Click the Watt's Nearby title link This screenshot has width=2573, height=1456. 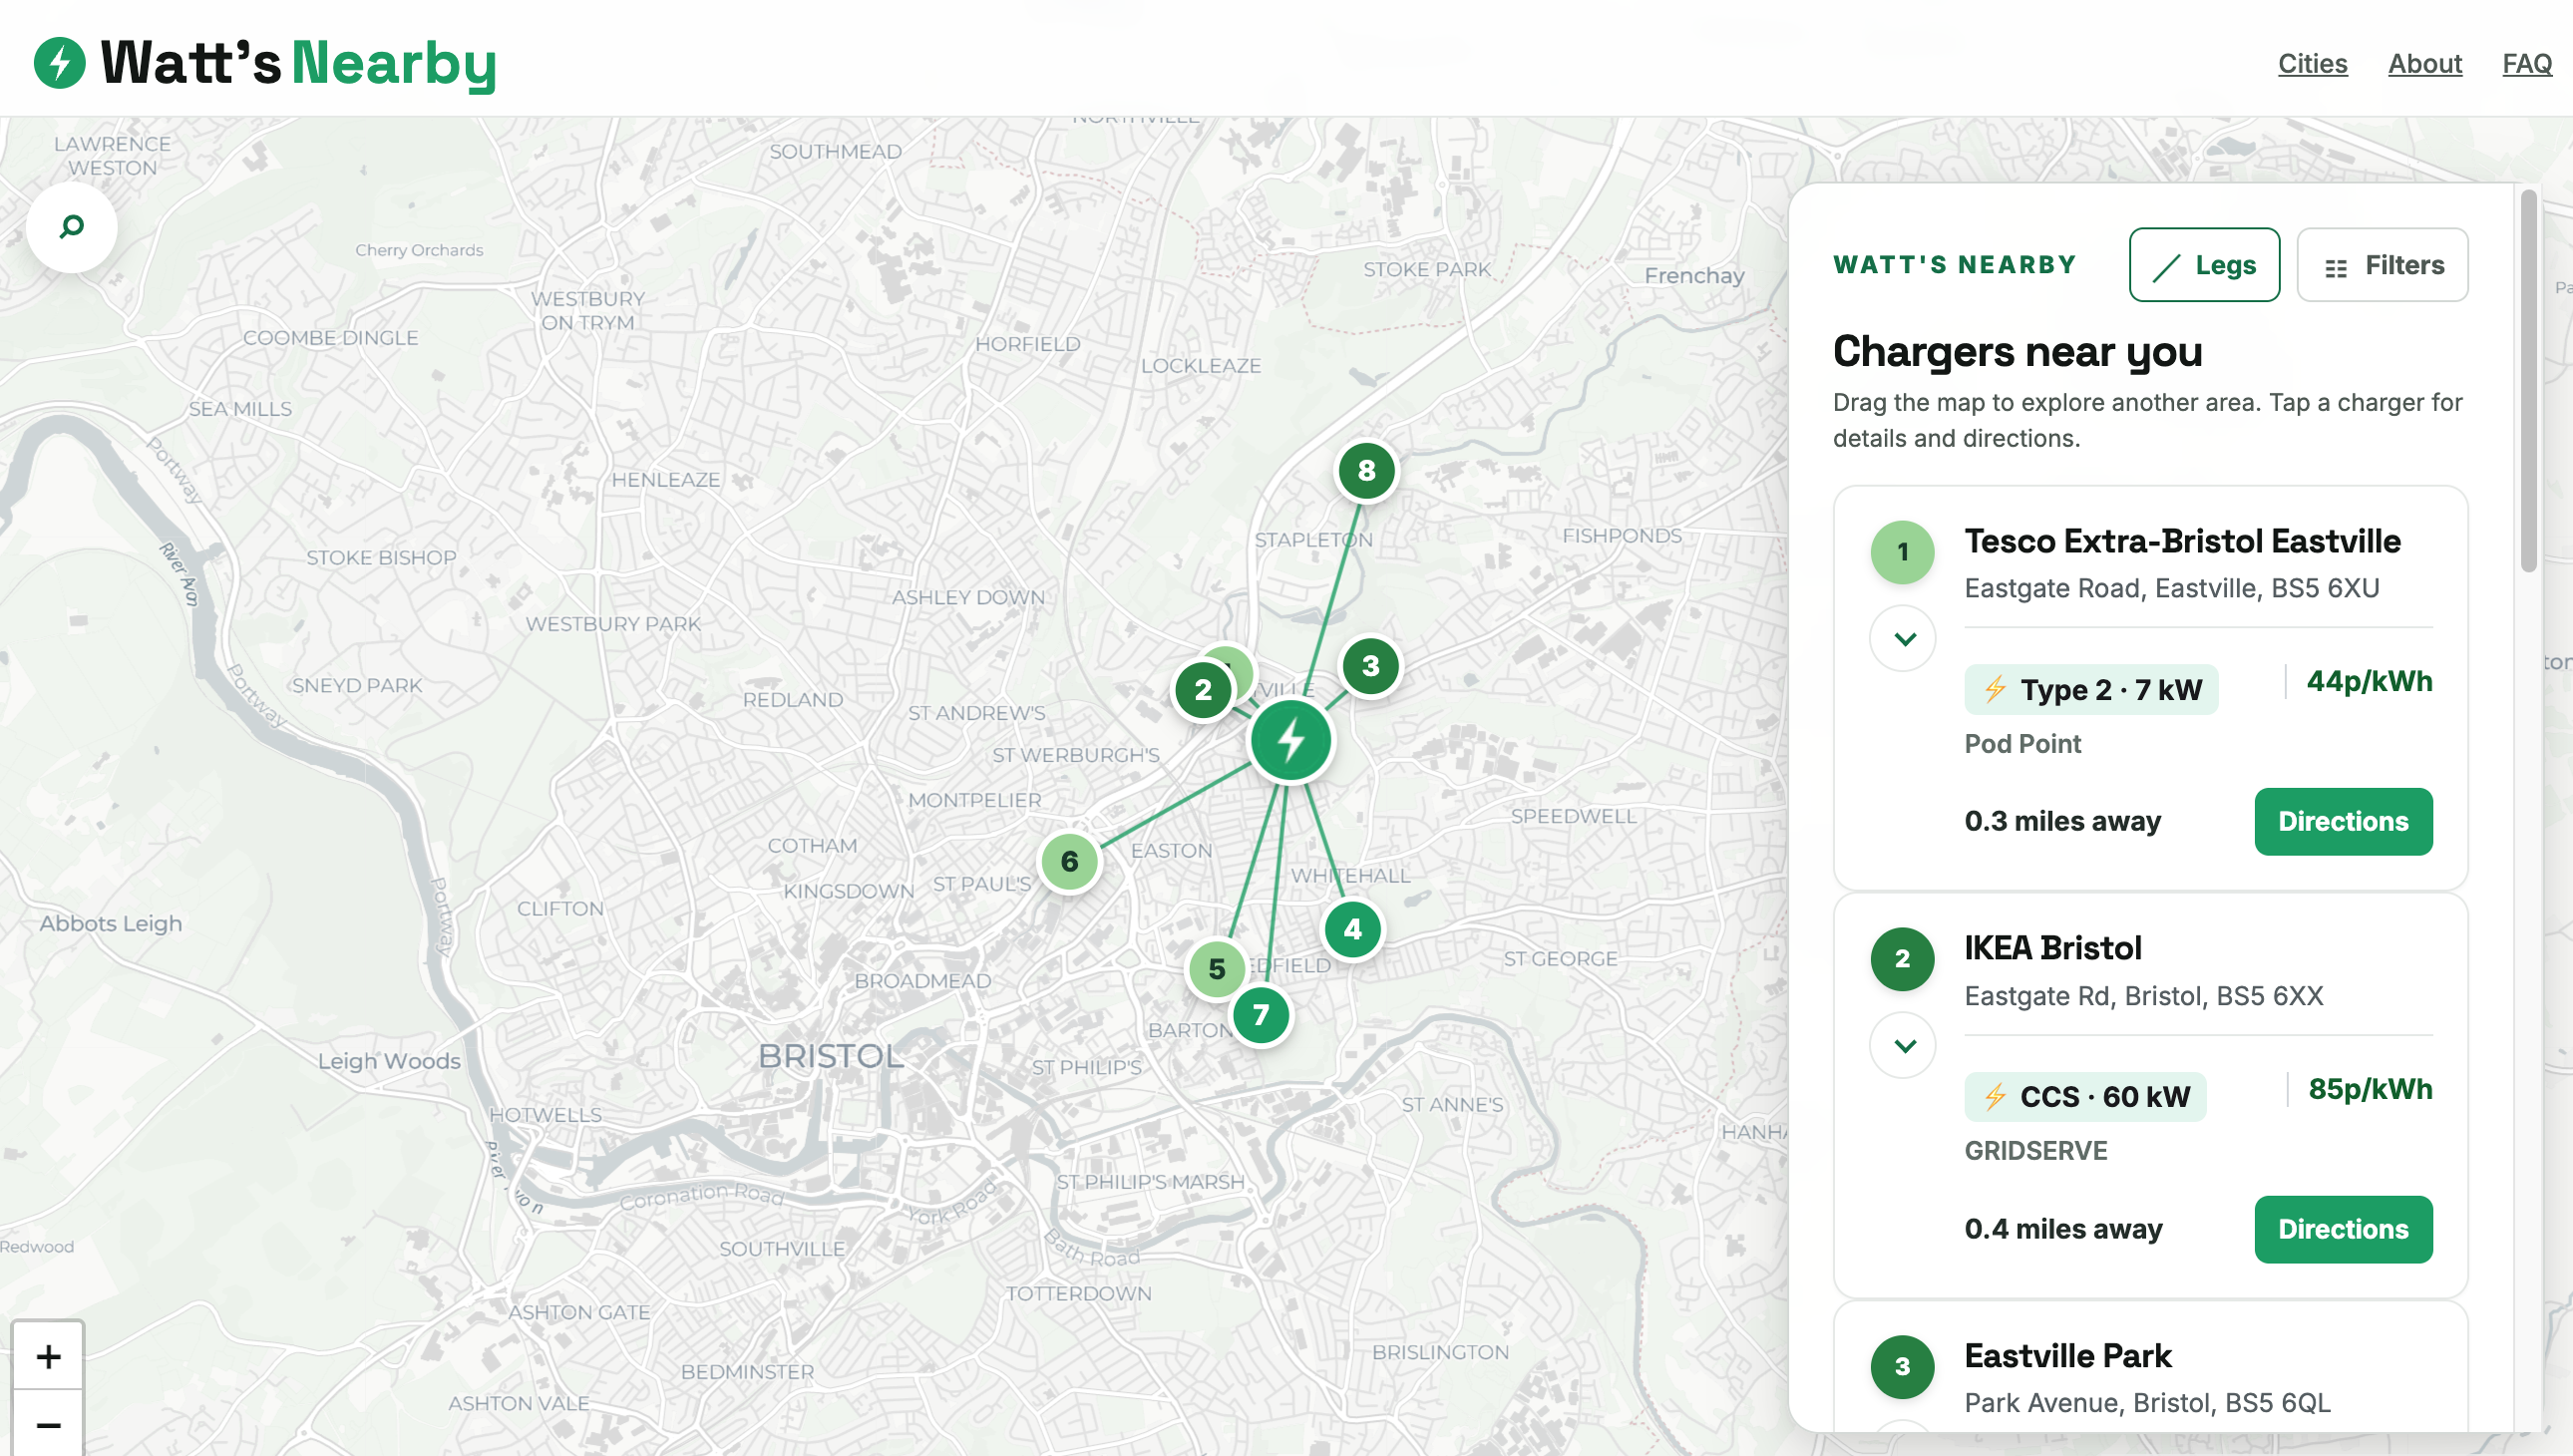pyautogui.click(x=298, y=63)
